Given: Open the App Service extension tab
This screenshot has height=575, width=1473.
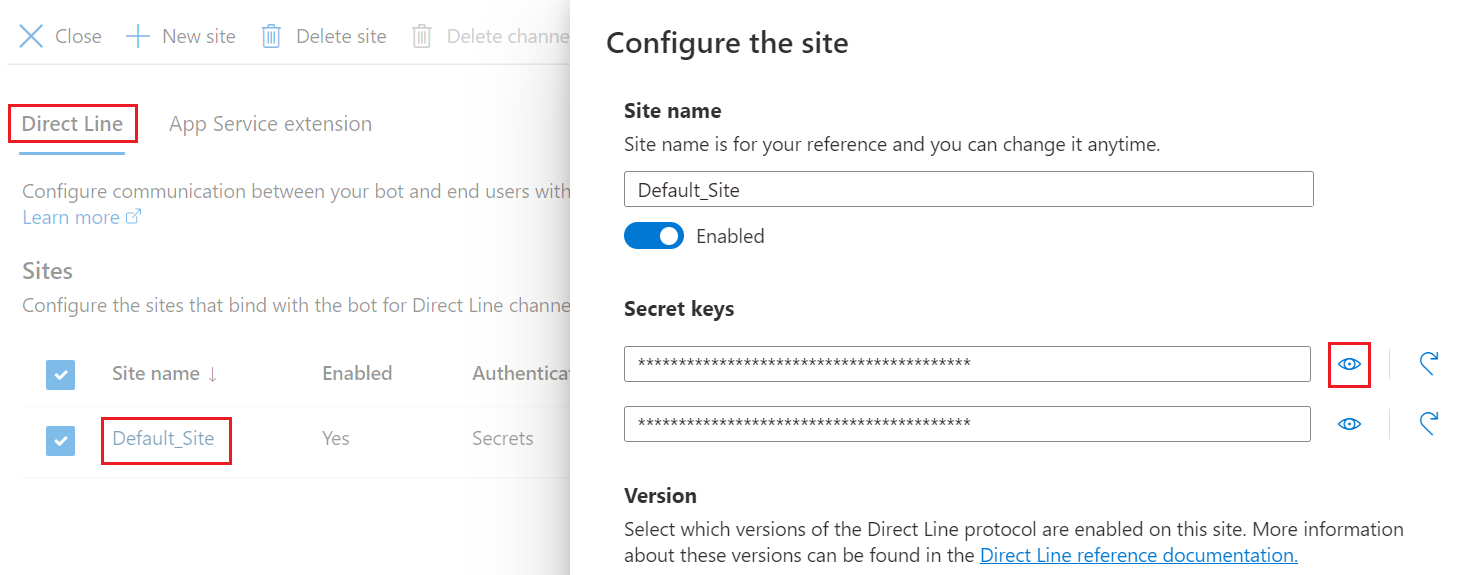Looking at the screenshot, I should click(x=270, y=124).
